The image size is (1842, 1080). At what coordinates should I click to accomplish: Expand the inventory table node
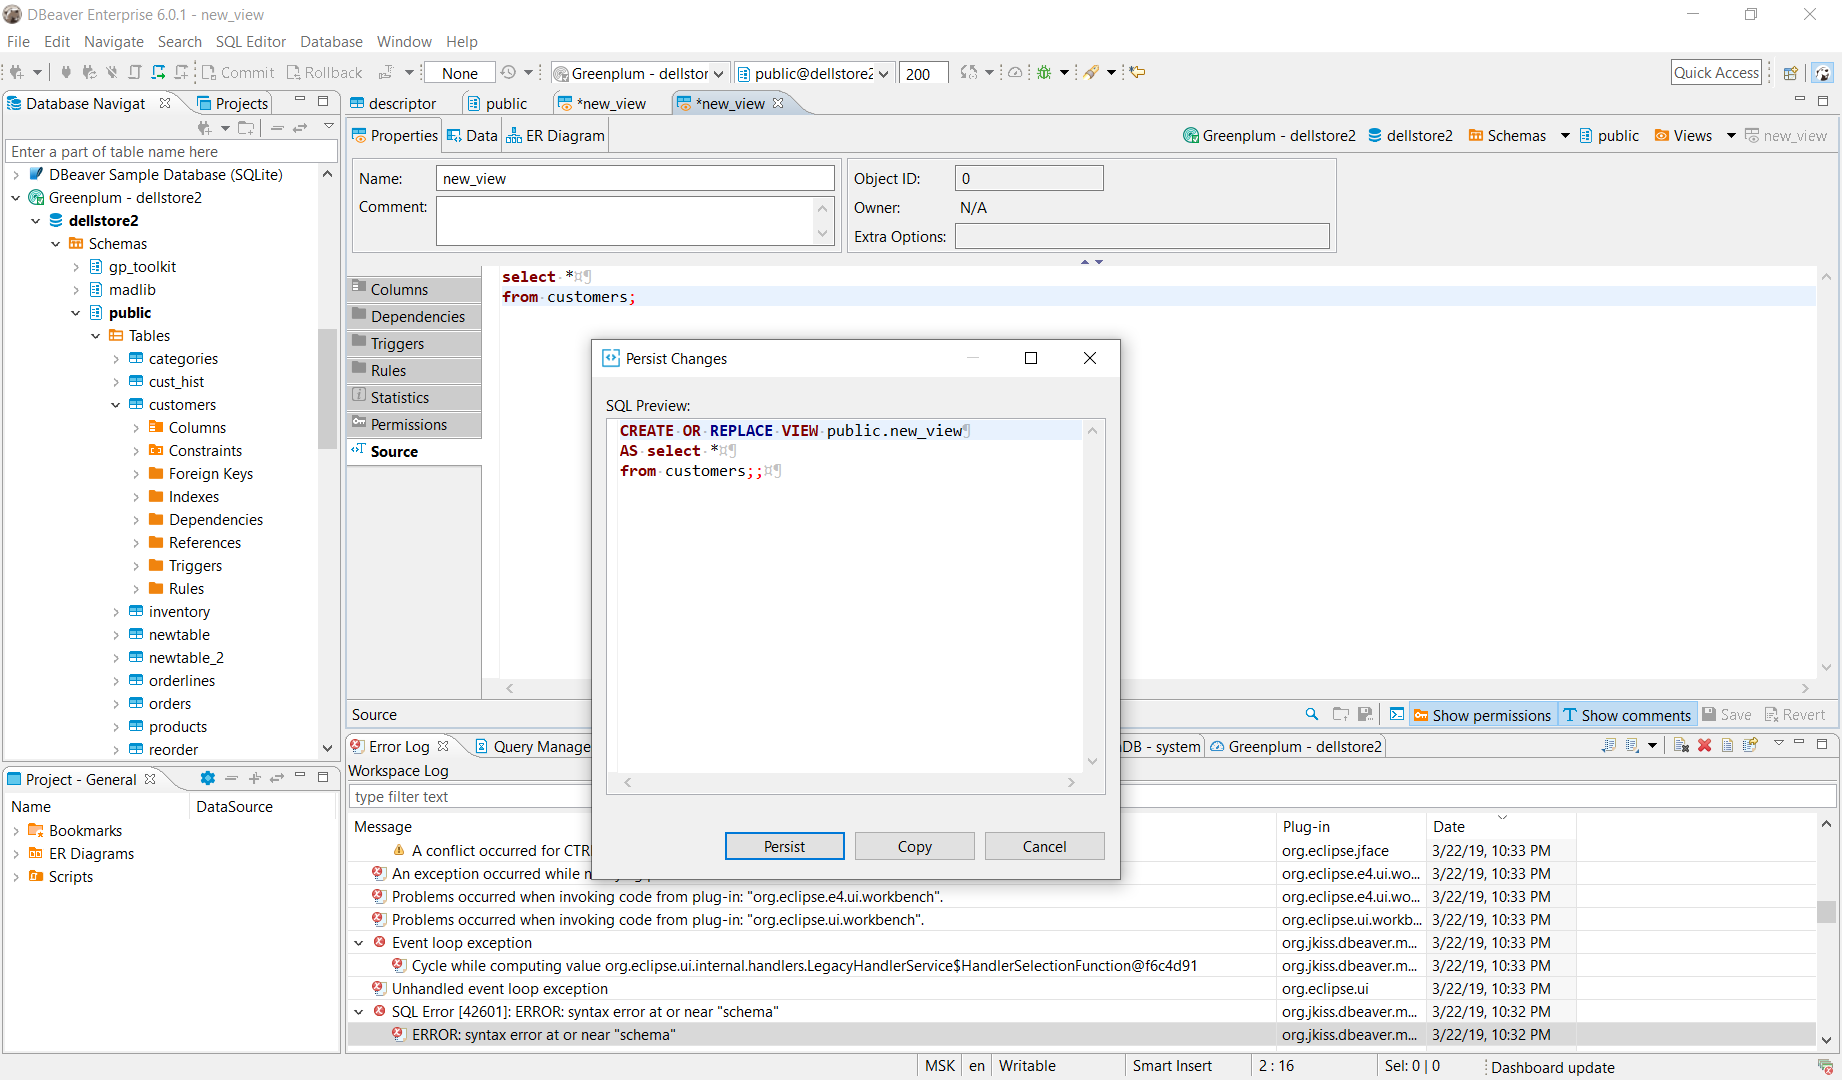116,612
